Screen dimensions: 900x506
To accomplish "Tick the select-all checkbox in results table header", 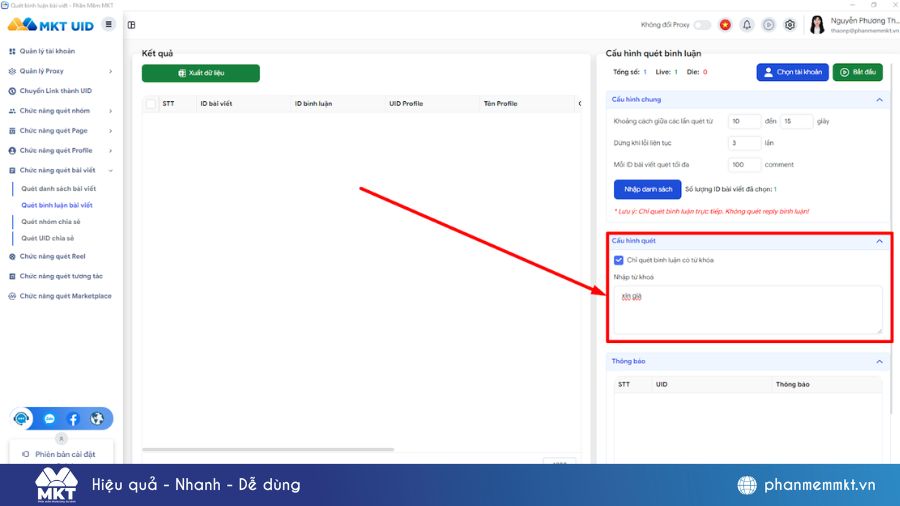I will 150,104.
